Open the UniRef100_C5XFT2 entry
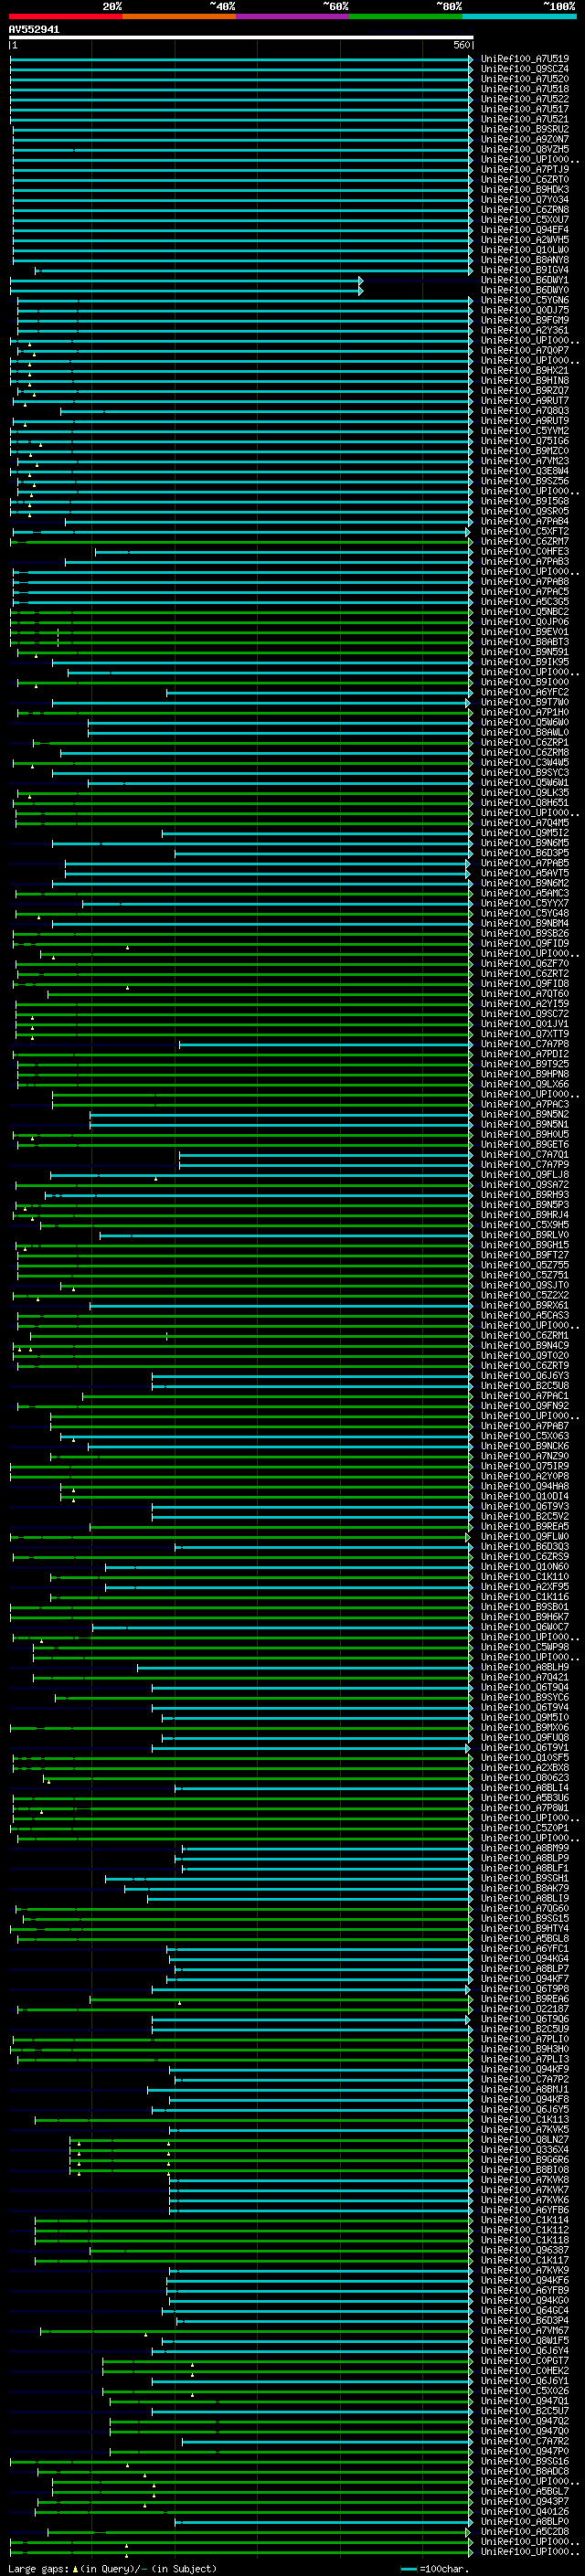This screenshot has height=2576, width=585. pyautogui.click(x=525, y=531)
